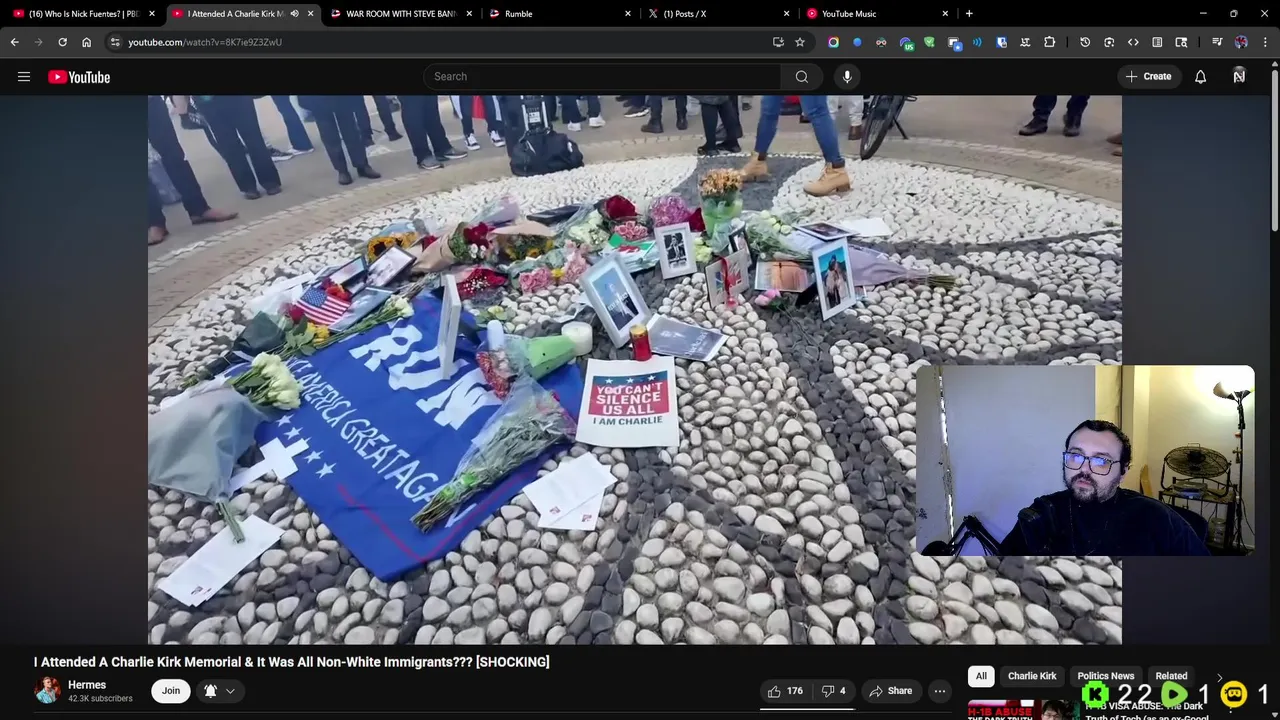
Task: Open the Chrome profile avatar
Action: [x=1241, y=42]
